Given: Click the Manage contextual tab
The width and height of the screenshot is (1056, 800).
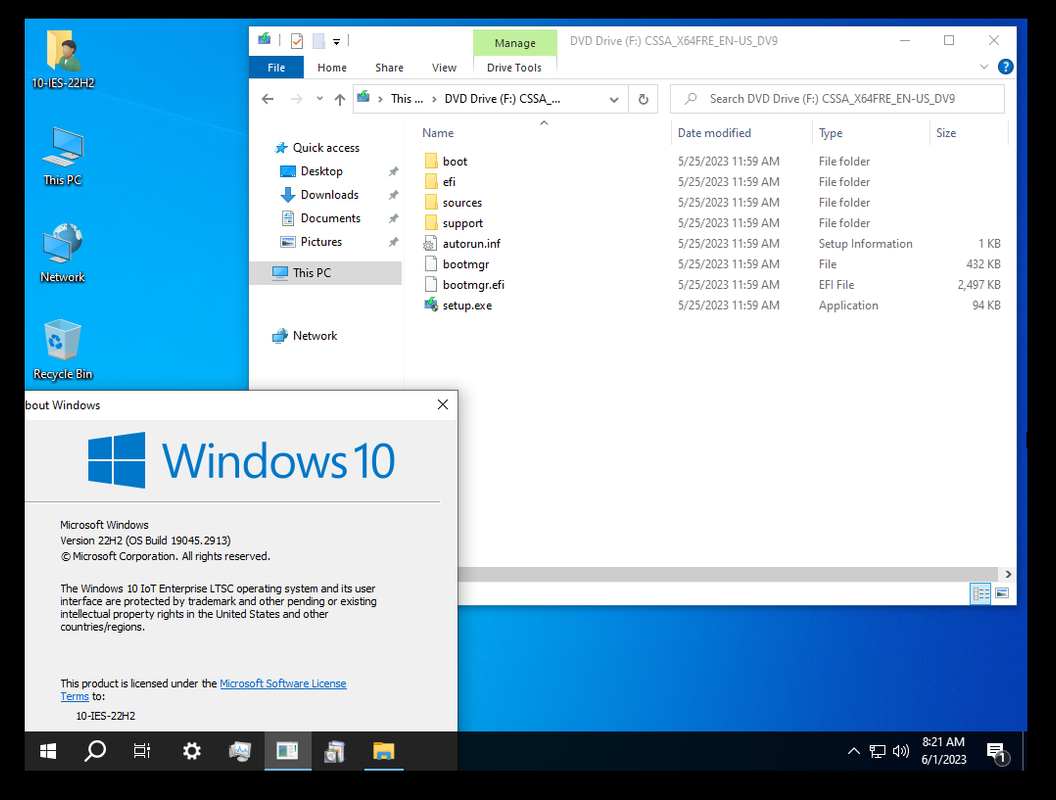Looking at the screenshot, I should [515, 42].
